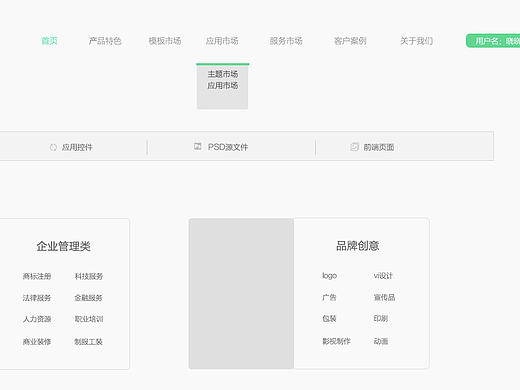Viewport: 520px width, 390px height.
Task: Click the 品牌创意 card heading
Action: 358,246
